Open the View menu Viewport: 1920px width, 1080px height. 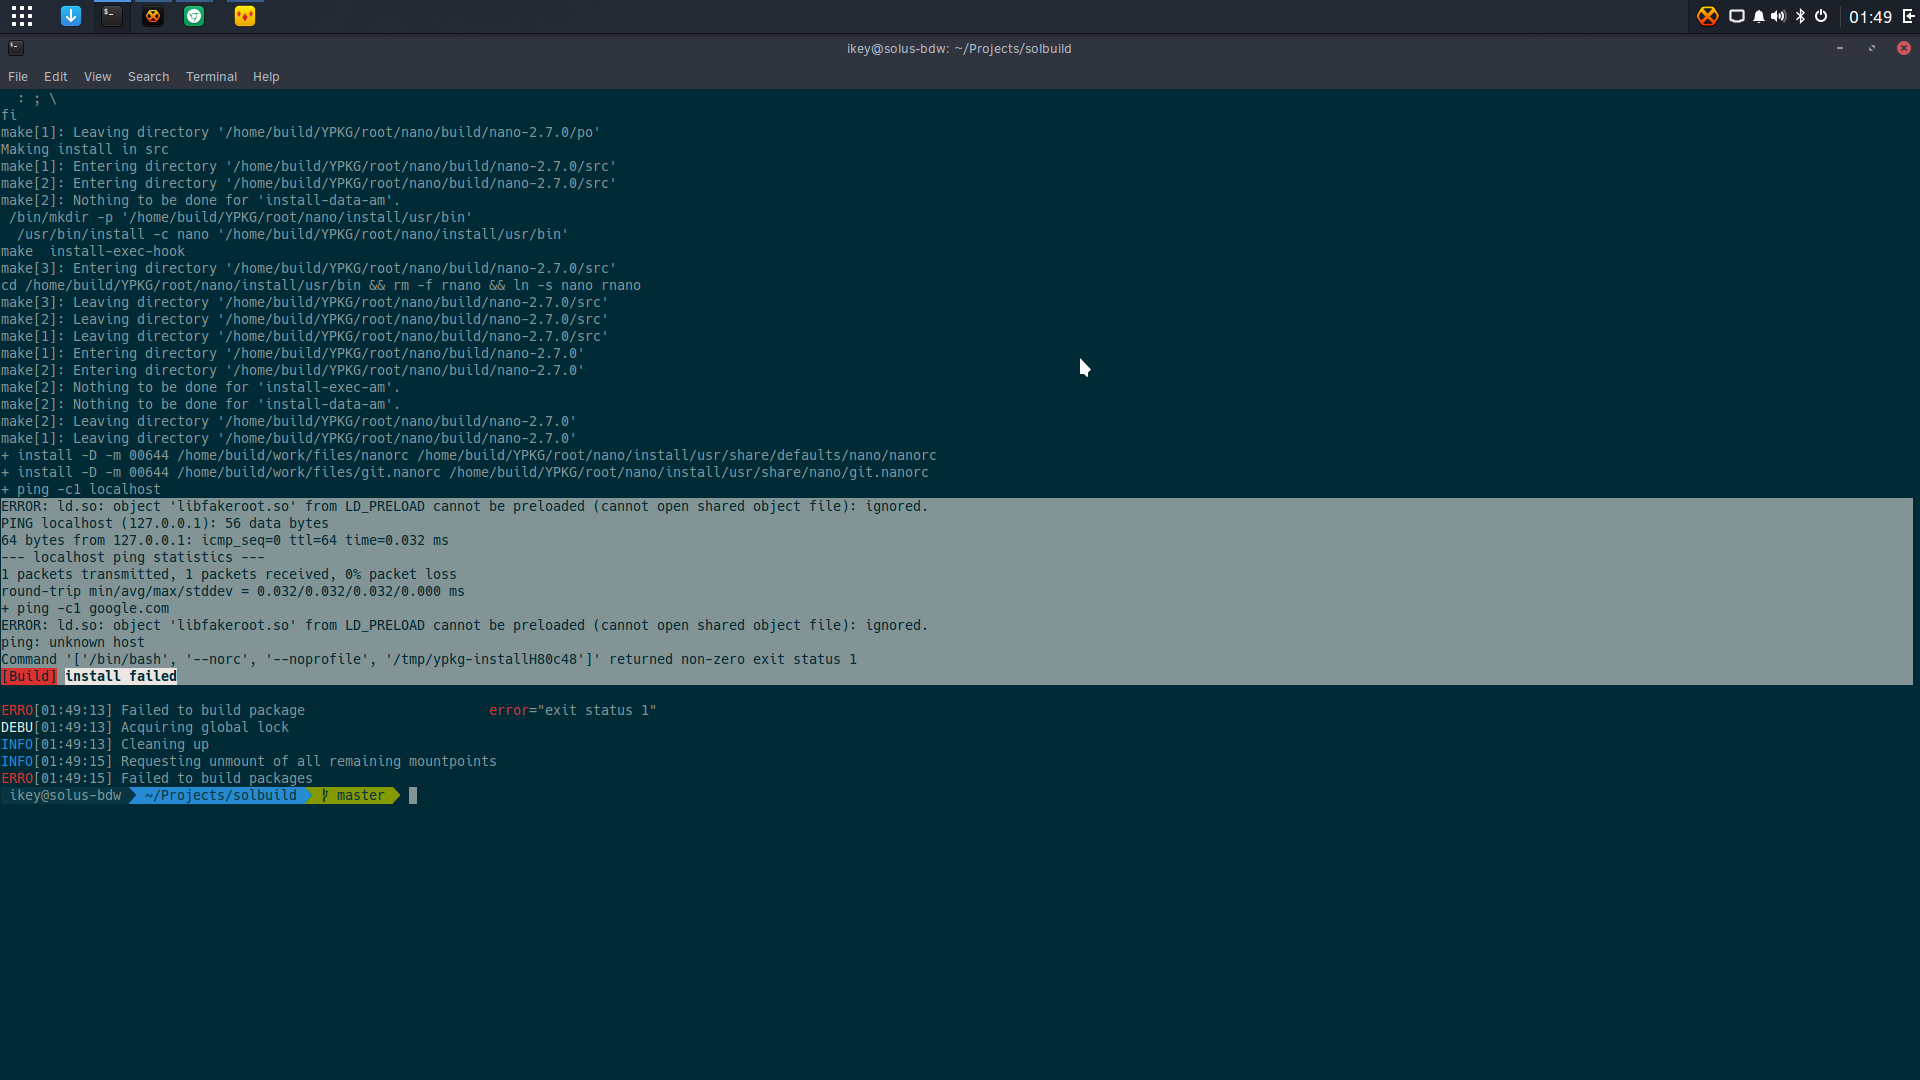click(98, 77)
